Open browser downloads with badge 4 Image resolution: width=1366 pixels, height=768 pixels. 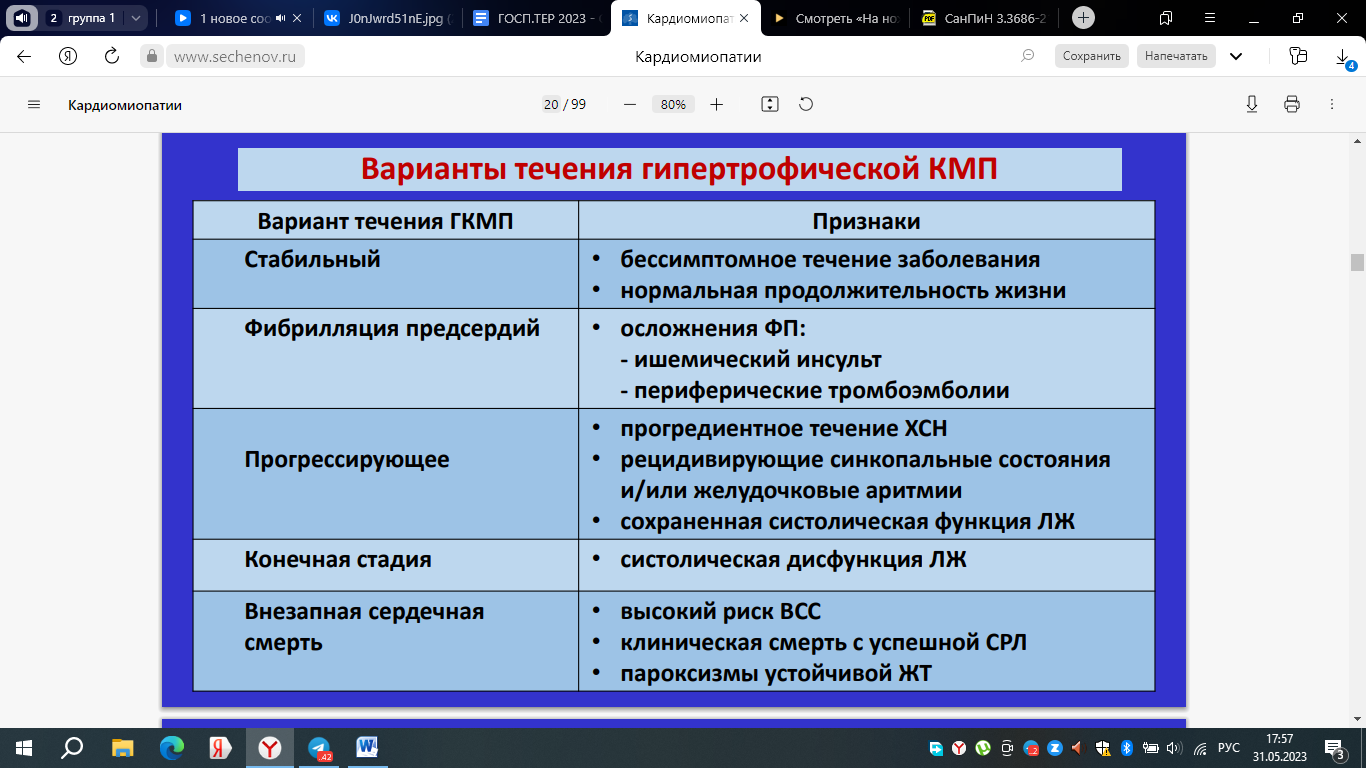point(1344,58)
